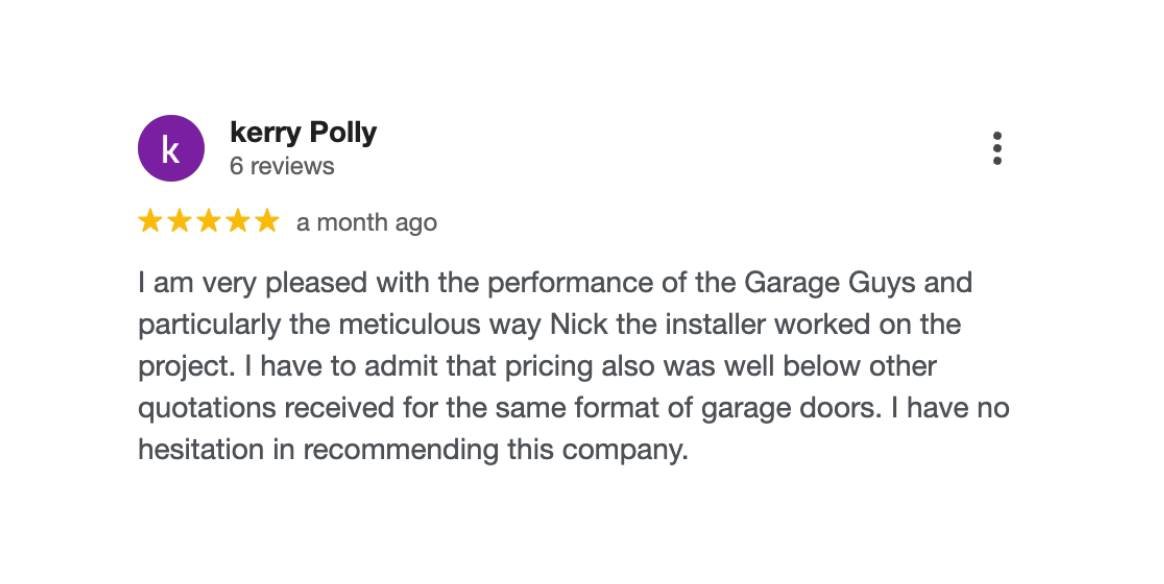Viewport: 1164px width, 584px height.
Task: Click the first yellow rating star
Action: click(150, 221)
